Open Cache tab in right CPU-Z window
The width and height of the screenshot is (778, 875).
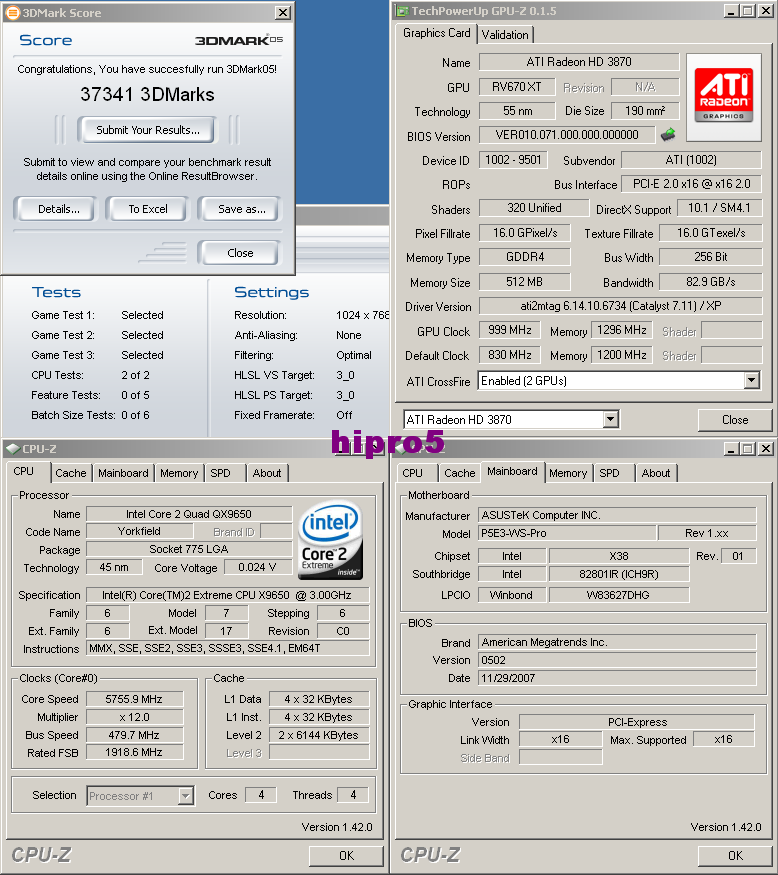(460, 473)
